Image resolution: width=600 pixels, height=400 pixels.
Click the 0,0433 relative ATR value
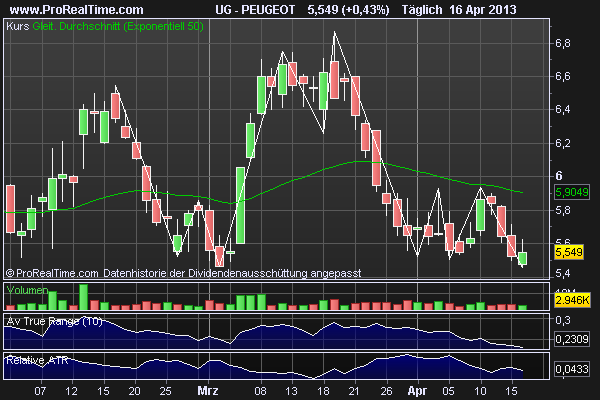click(x=572, y=369)
